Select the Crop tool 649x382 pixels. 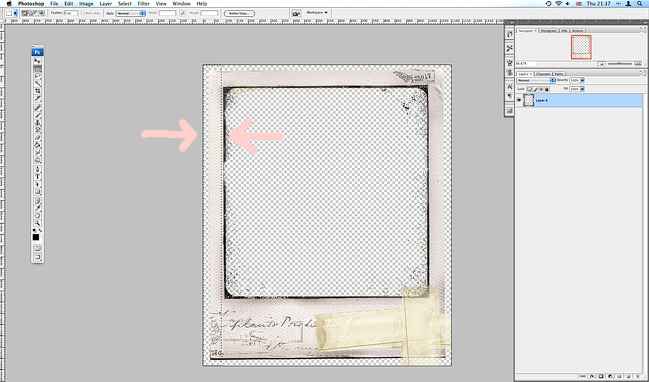point(37,91)
